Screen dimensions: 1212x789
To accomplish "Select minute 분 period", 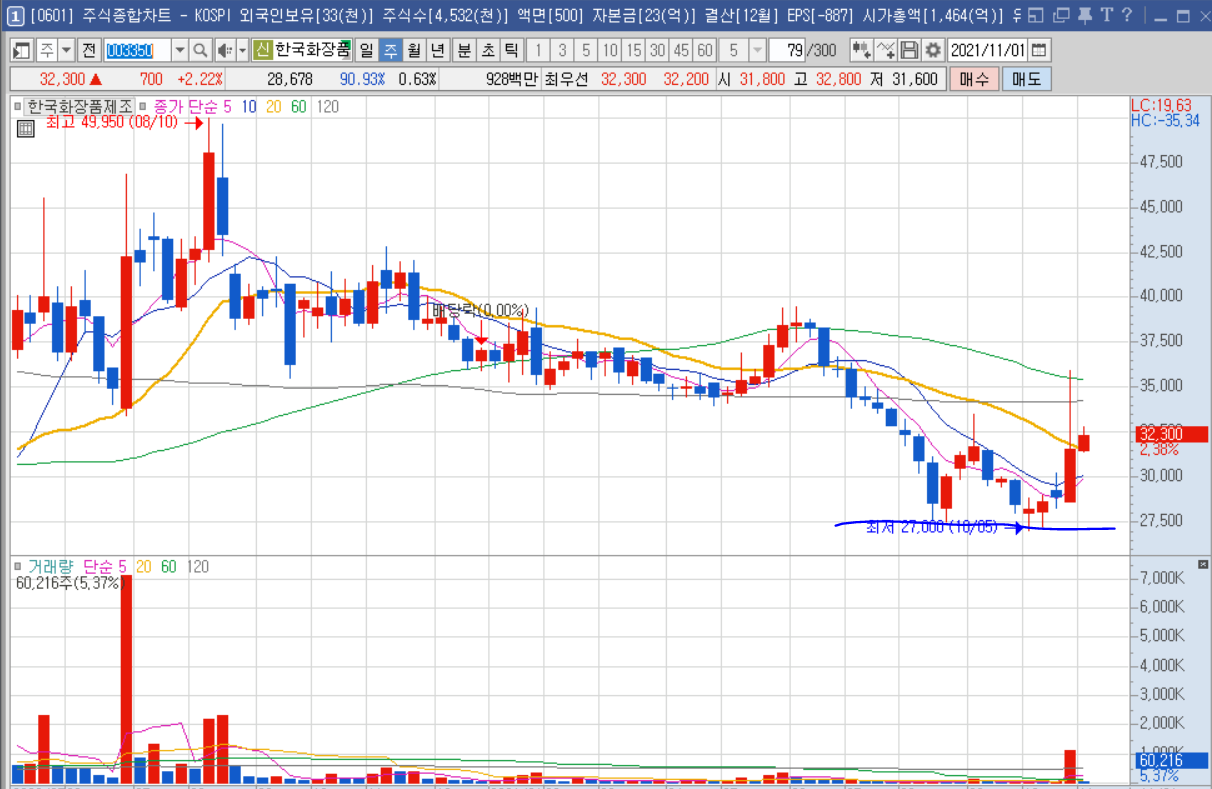I will pyautogui.click(x=464, y=50).
